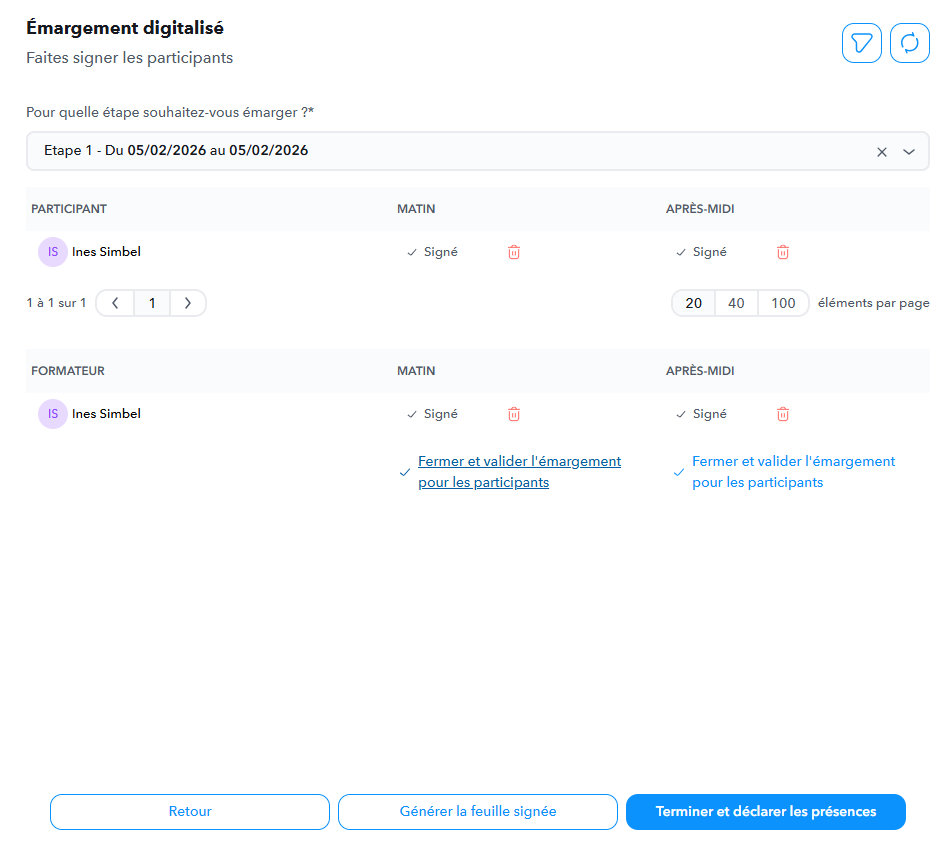Click the Retour button
This screenshot has height=842, width=943.
(190, 811)
